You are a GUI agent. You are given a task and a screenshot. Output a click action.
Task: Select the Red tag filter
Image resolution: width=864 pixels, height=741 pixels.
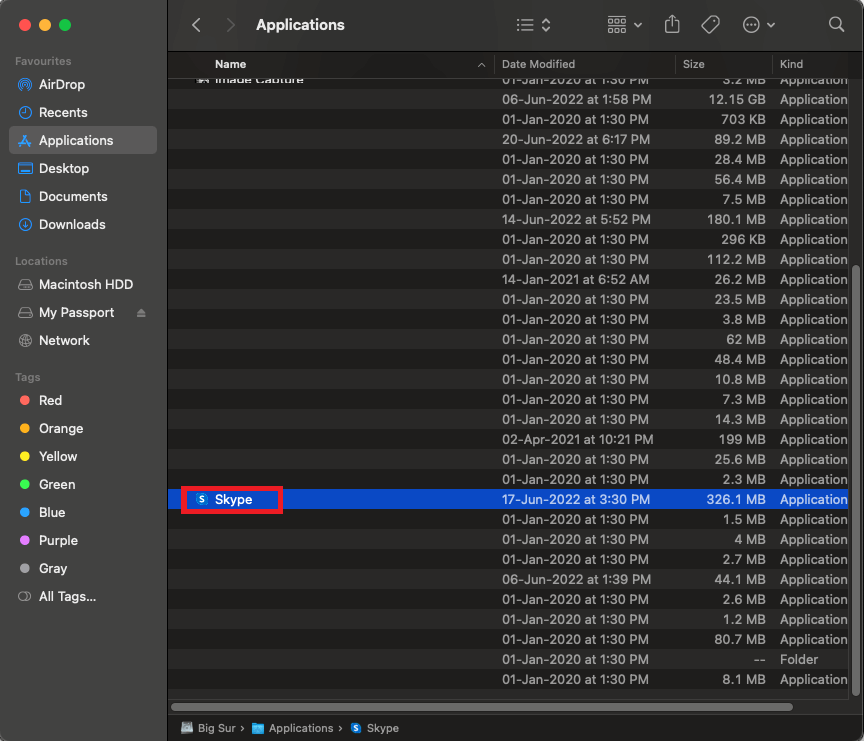(x=50, y=400)
